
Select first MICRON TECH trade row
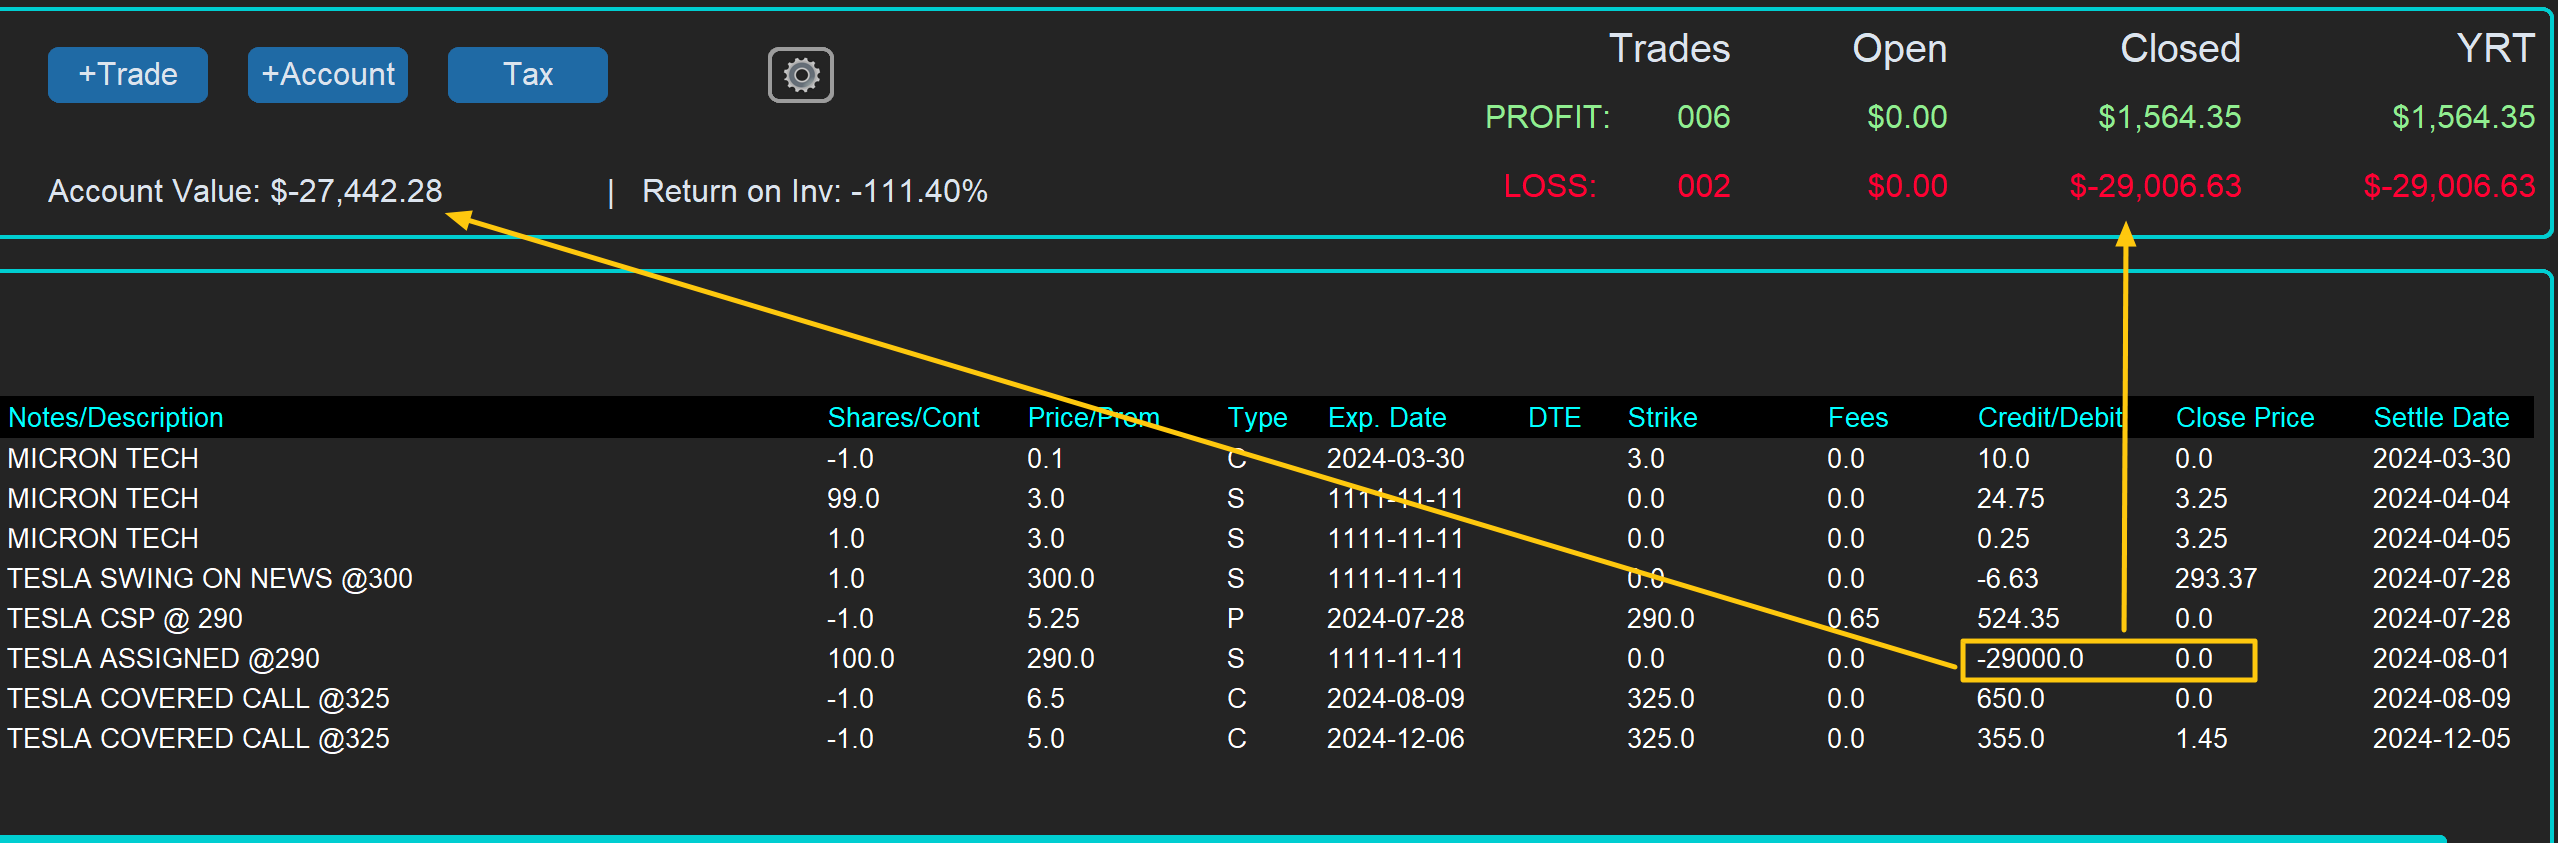pyautogui.click(x=103, y=459)
